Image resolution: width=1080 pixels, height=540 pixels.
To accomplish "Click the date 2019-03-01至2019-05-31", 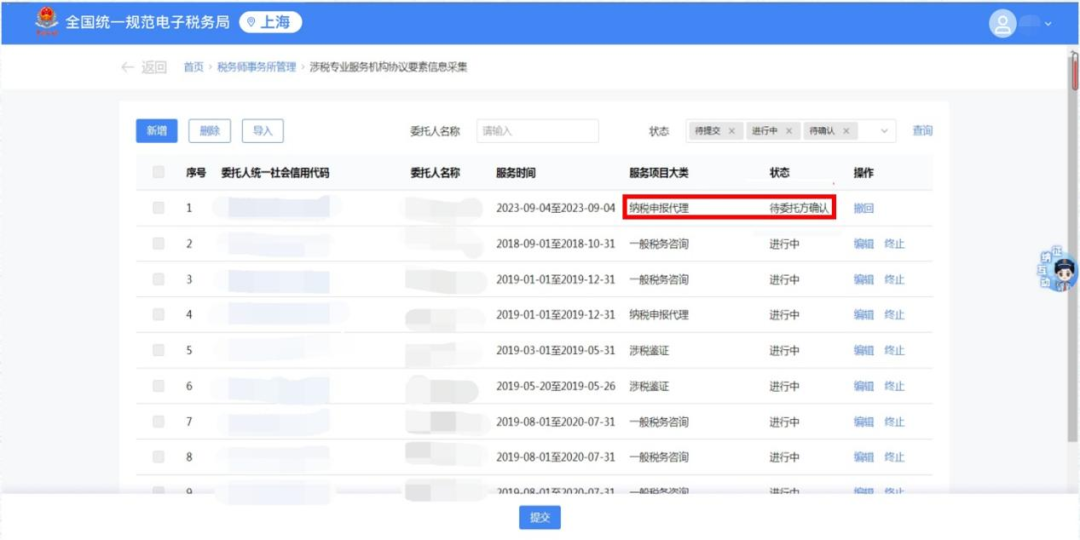I will 555,350.
